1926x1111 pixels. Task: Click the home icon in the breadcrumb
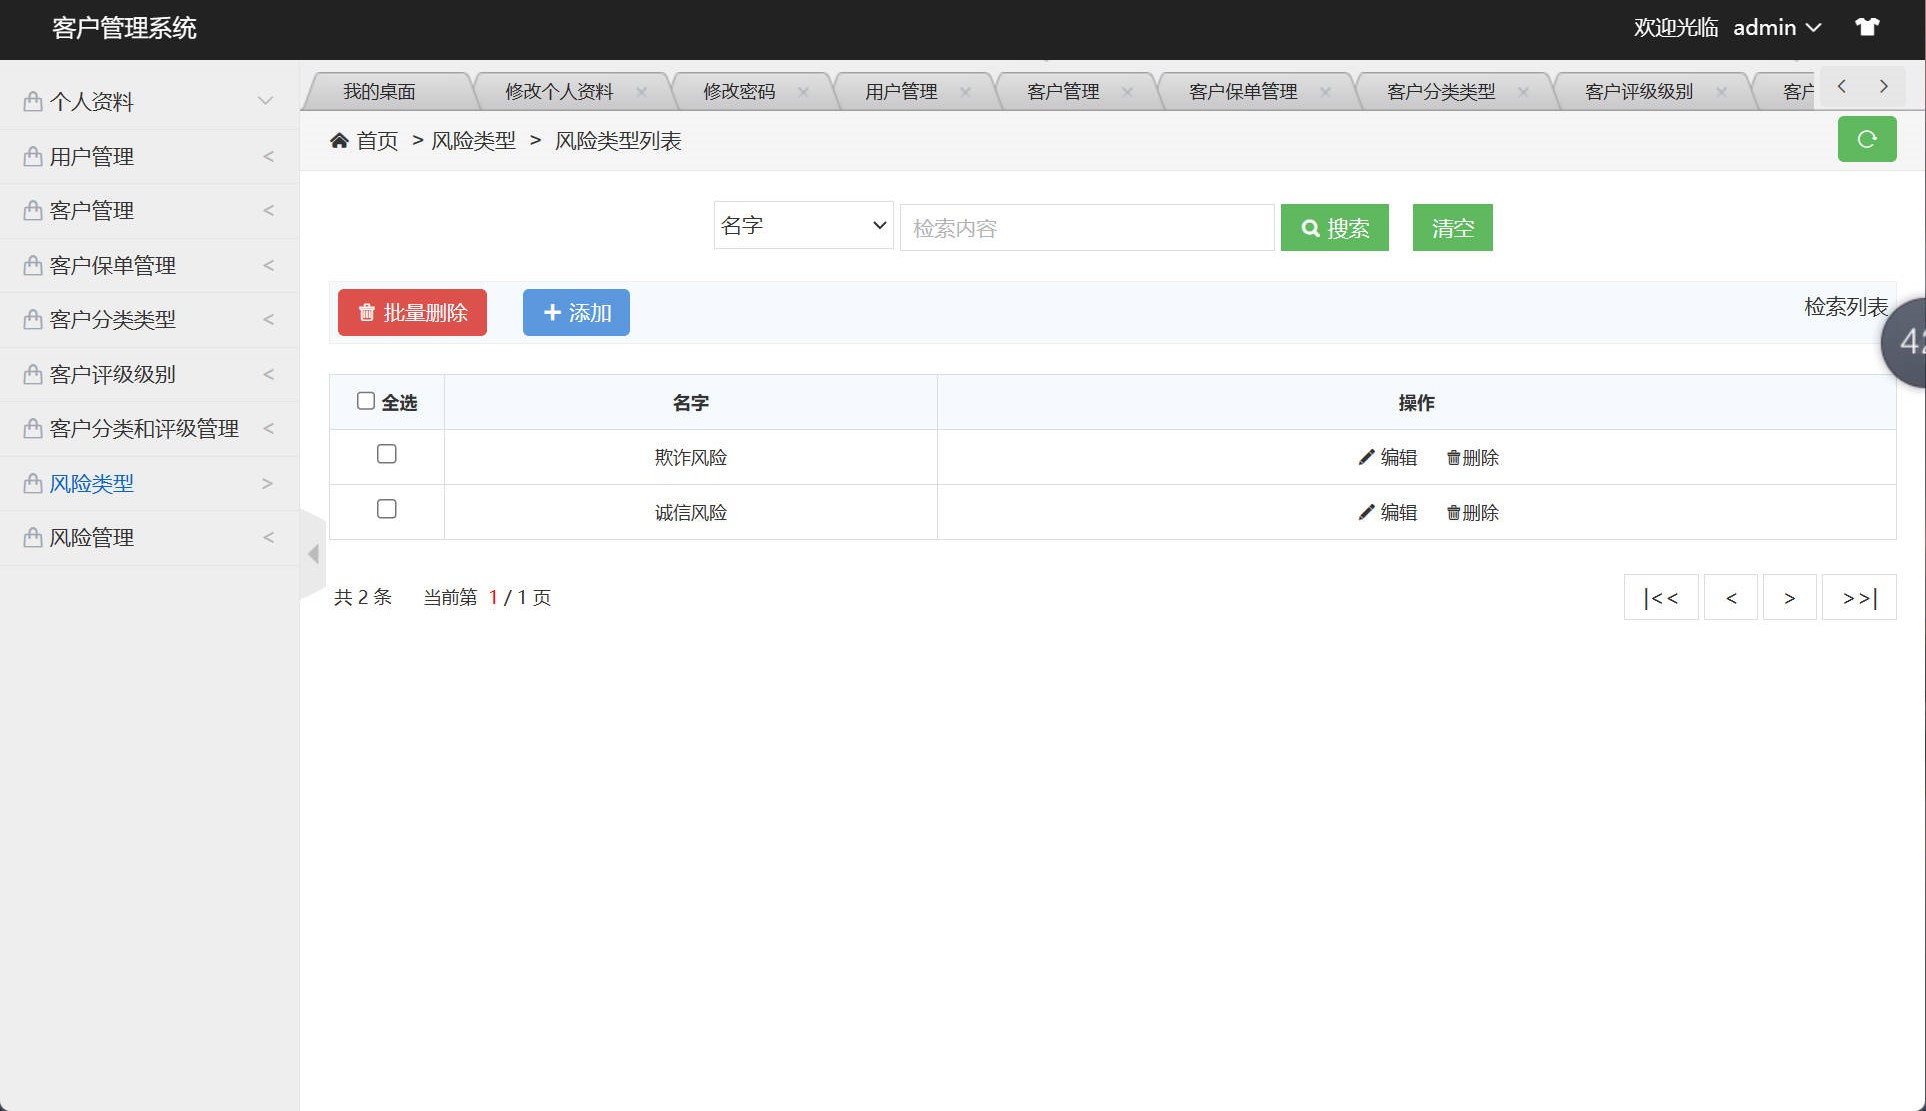[x=340, y=140]
